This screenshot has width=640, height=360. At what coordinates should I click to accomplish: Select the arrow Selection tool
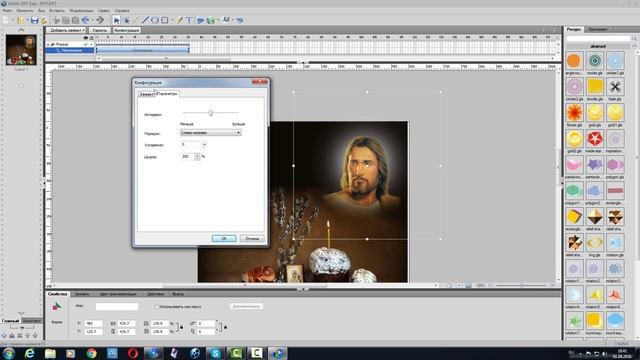[116, 20]
